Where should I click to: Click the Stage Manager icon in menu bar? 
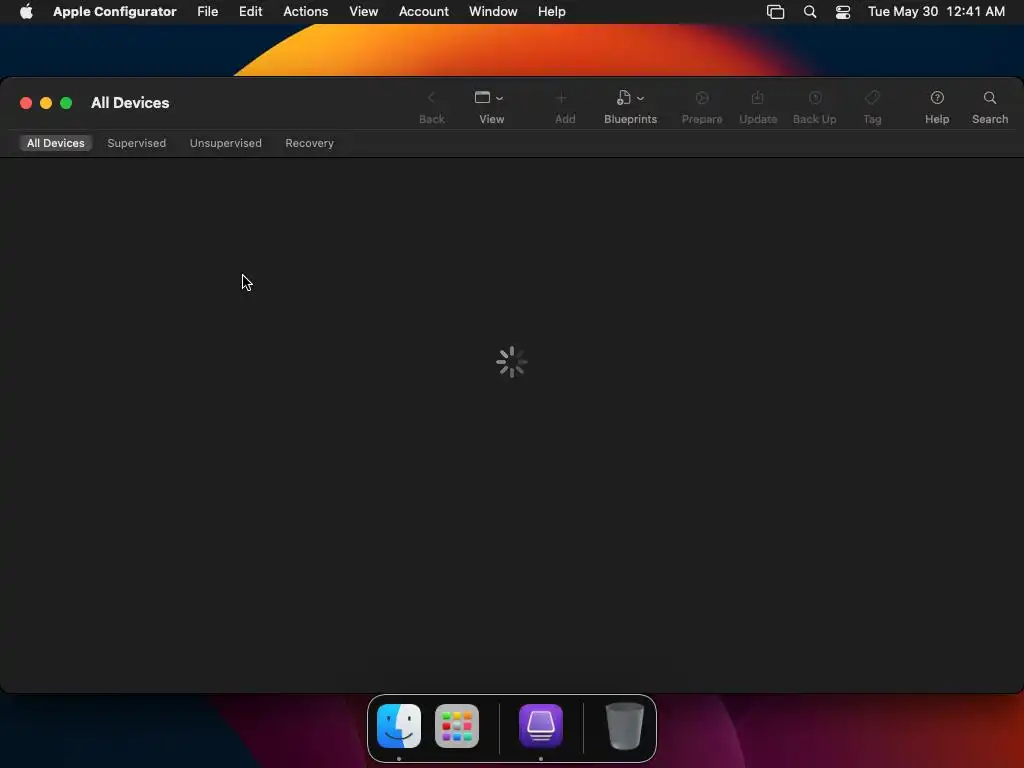(x=775, y=11)
